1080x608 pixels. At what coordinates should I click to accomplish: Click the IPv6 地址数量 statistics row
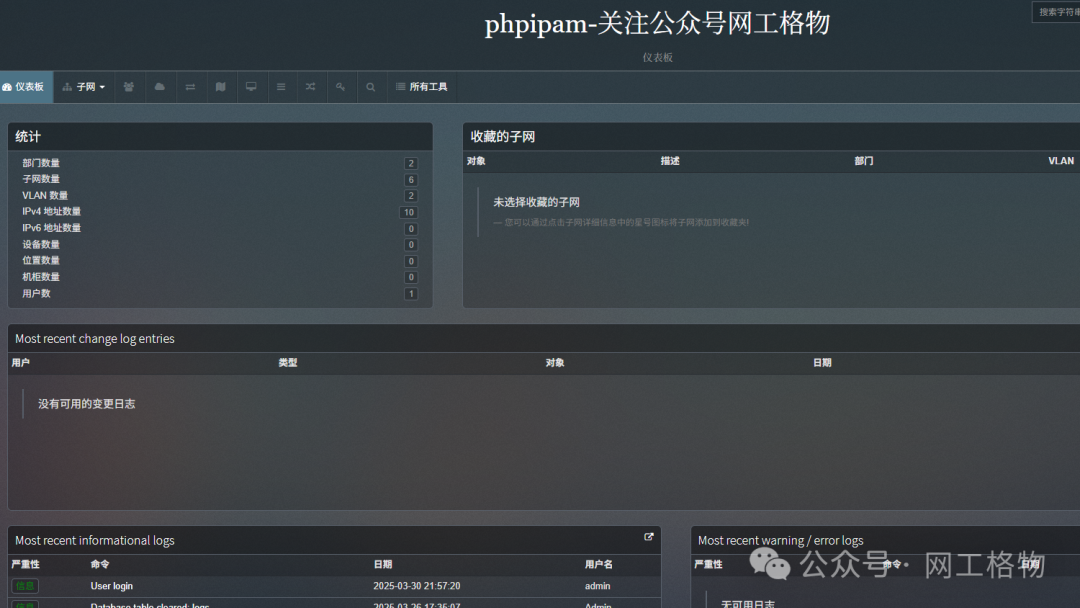(x=220, y=228)
